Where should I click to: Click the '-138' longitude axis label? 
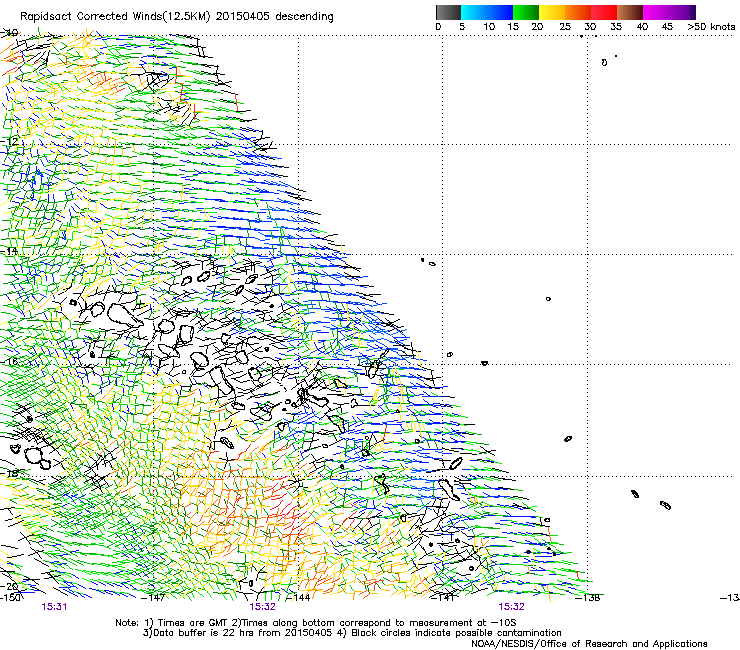click(x=588, y=598)
